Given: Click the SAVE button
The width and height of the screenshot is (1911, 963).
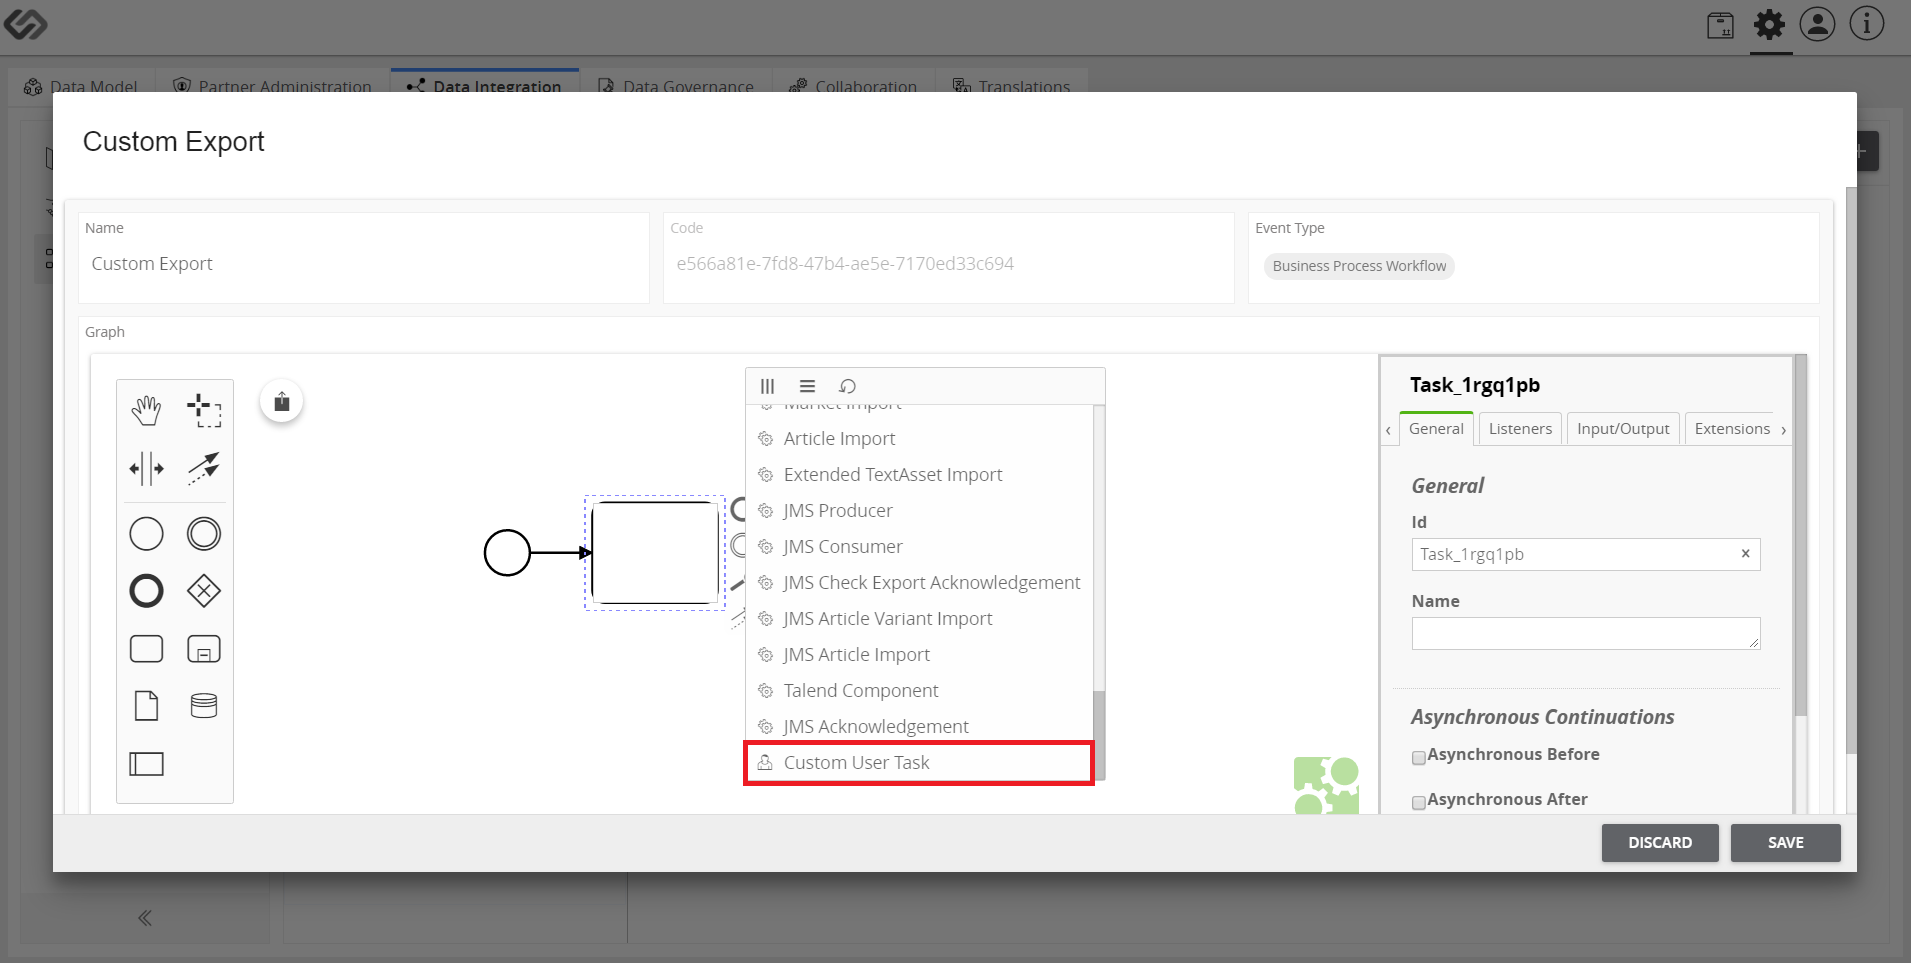Looking at the screenshot, I should [1786, 843].
